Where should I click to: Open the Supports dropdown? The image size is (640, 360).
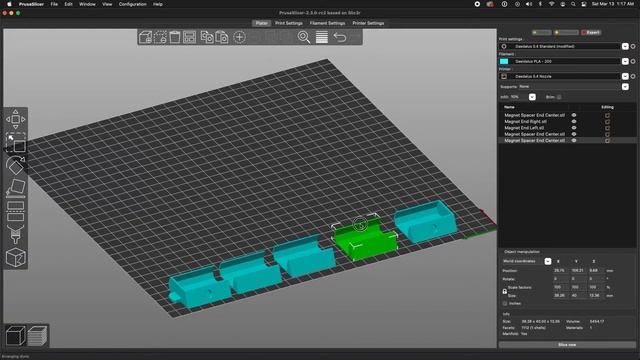click(625, 87)
